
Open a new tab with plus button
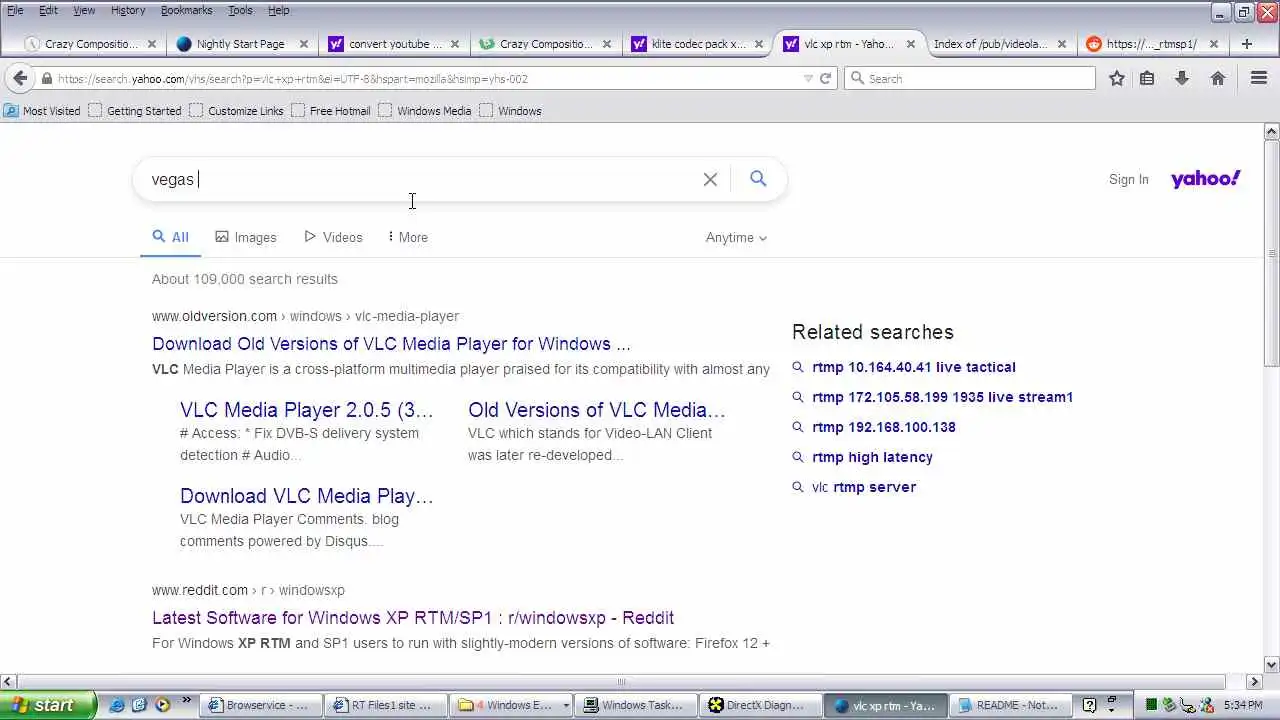(1247, 44)
